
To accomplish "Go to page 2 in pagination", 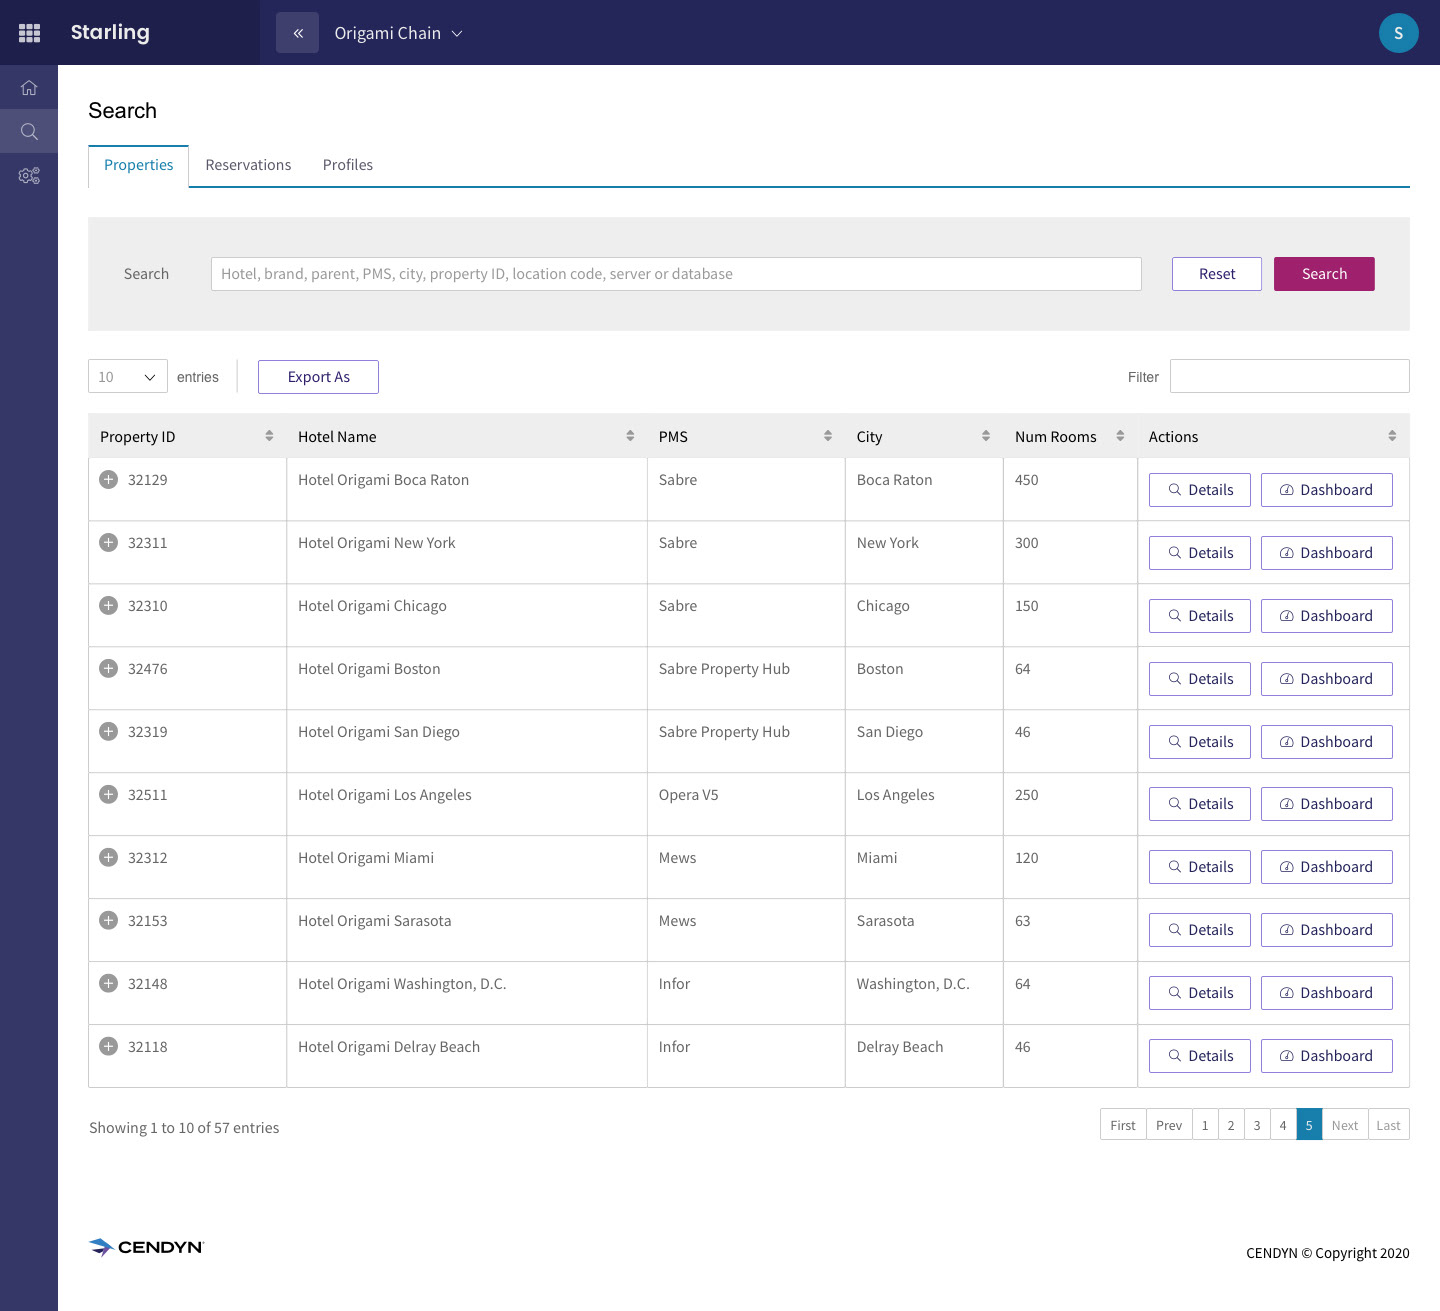I will pyautogui.click(x=1231, y=1125).
